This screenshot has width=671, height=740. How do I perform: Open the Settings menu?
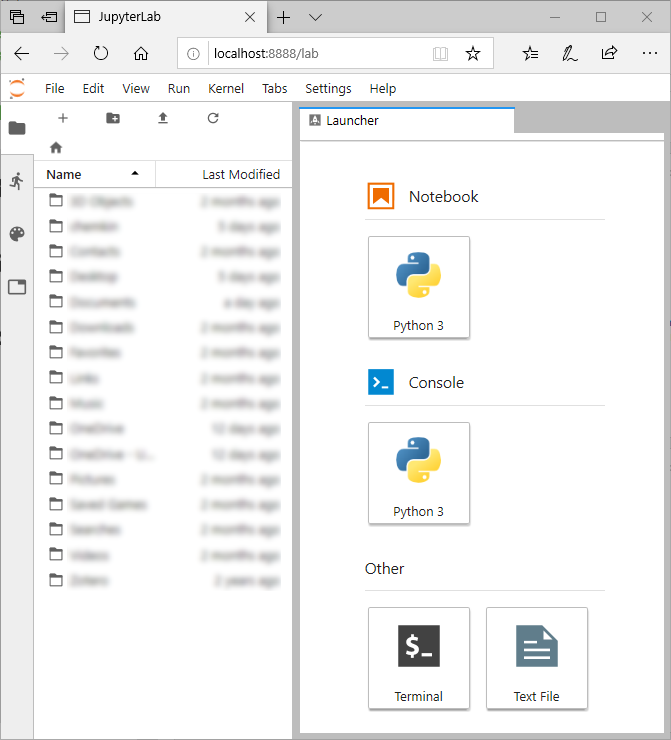[328, 88]
